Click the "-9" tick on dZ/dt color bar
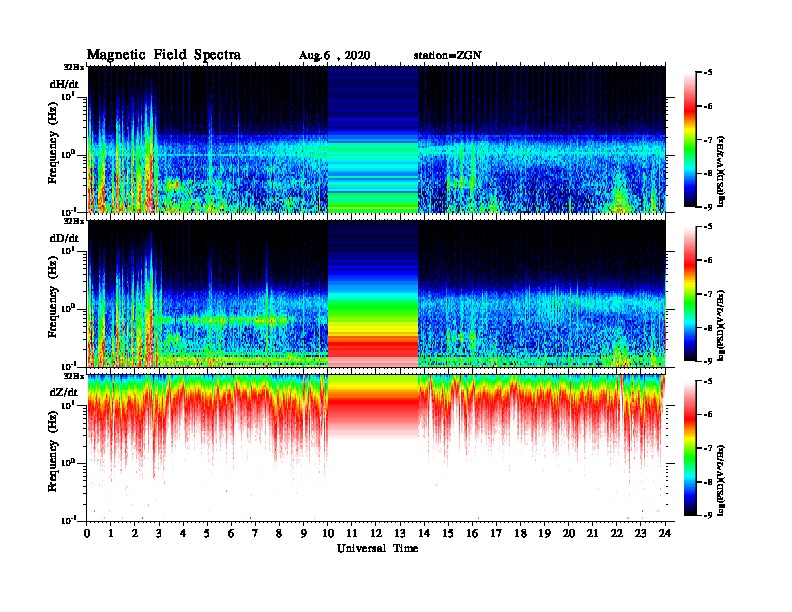792x612 pixels. point(708,515)
